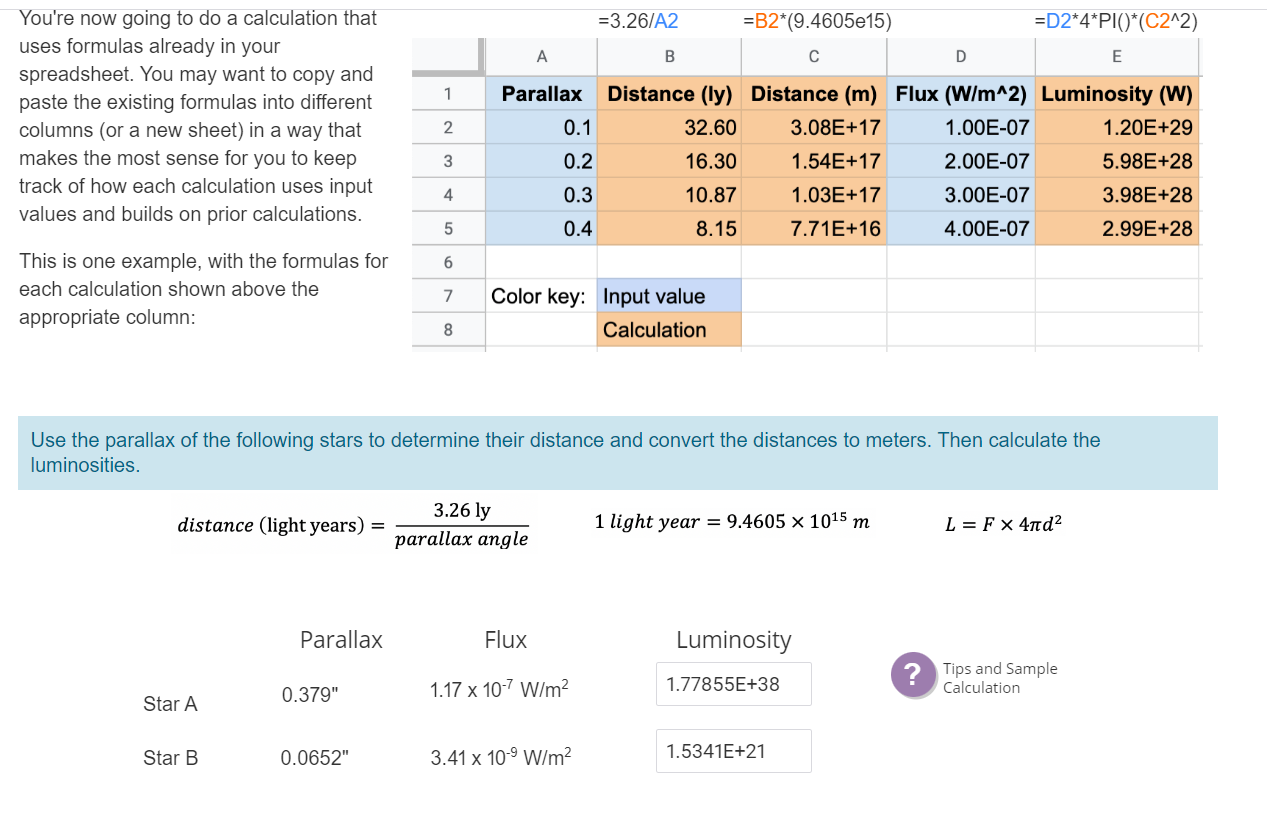The image size is (1267, 836).
Task: Click row number 4 in the spreadsheet
Action: [x=447, y=194]
